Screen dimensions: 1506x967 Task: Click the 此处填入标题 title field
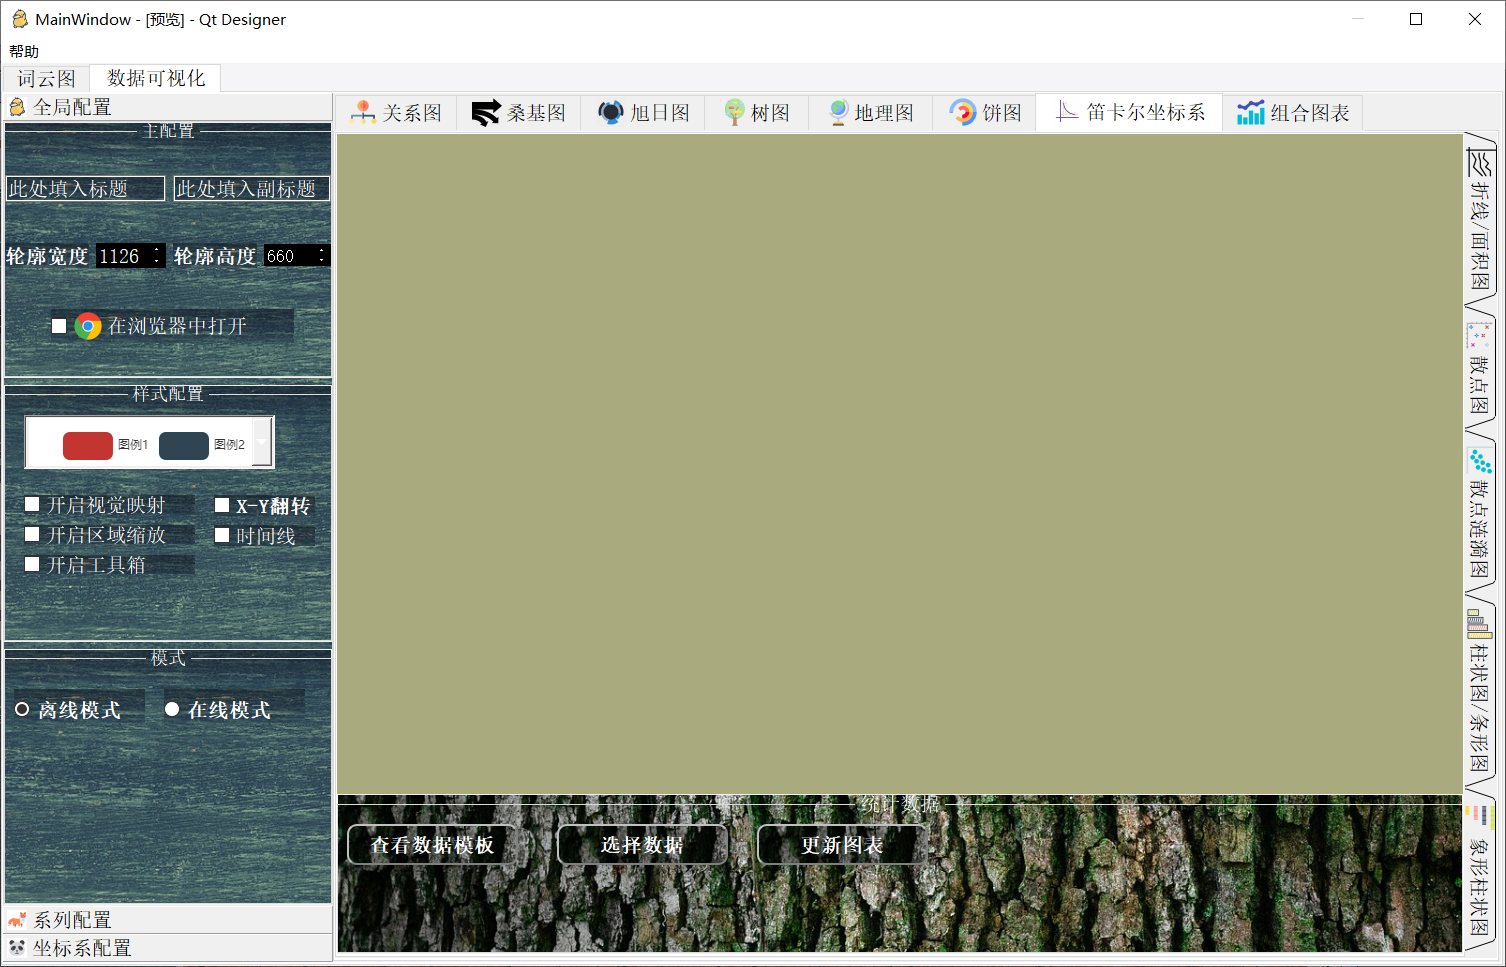pos(85,189)
